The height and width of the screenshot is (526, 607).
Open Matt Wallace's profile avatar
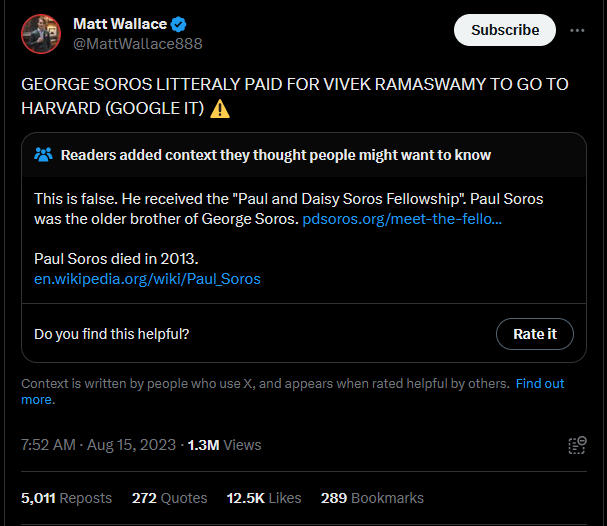41,34
